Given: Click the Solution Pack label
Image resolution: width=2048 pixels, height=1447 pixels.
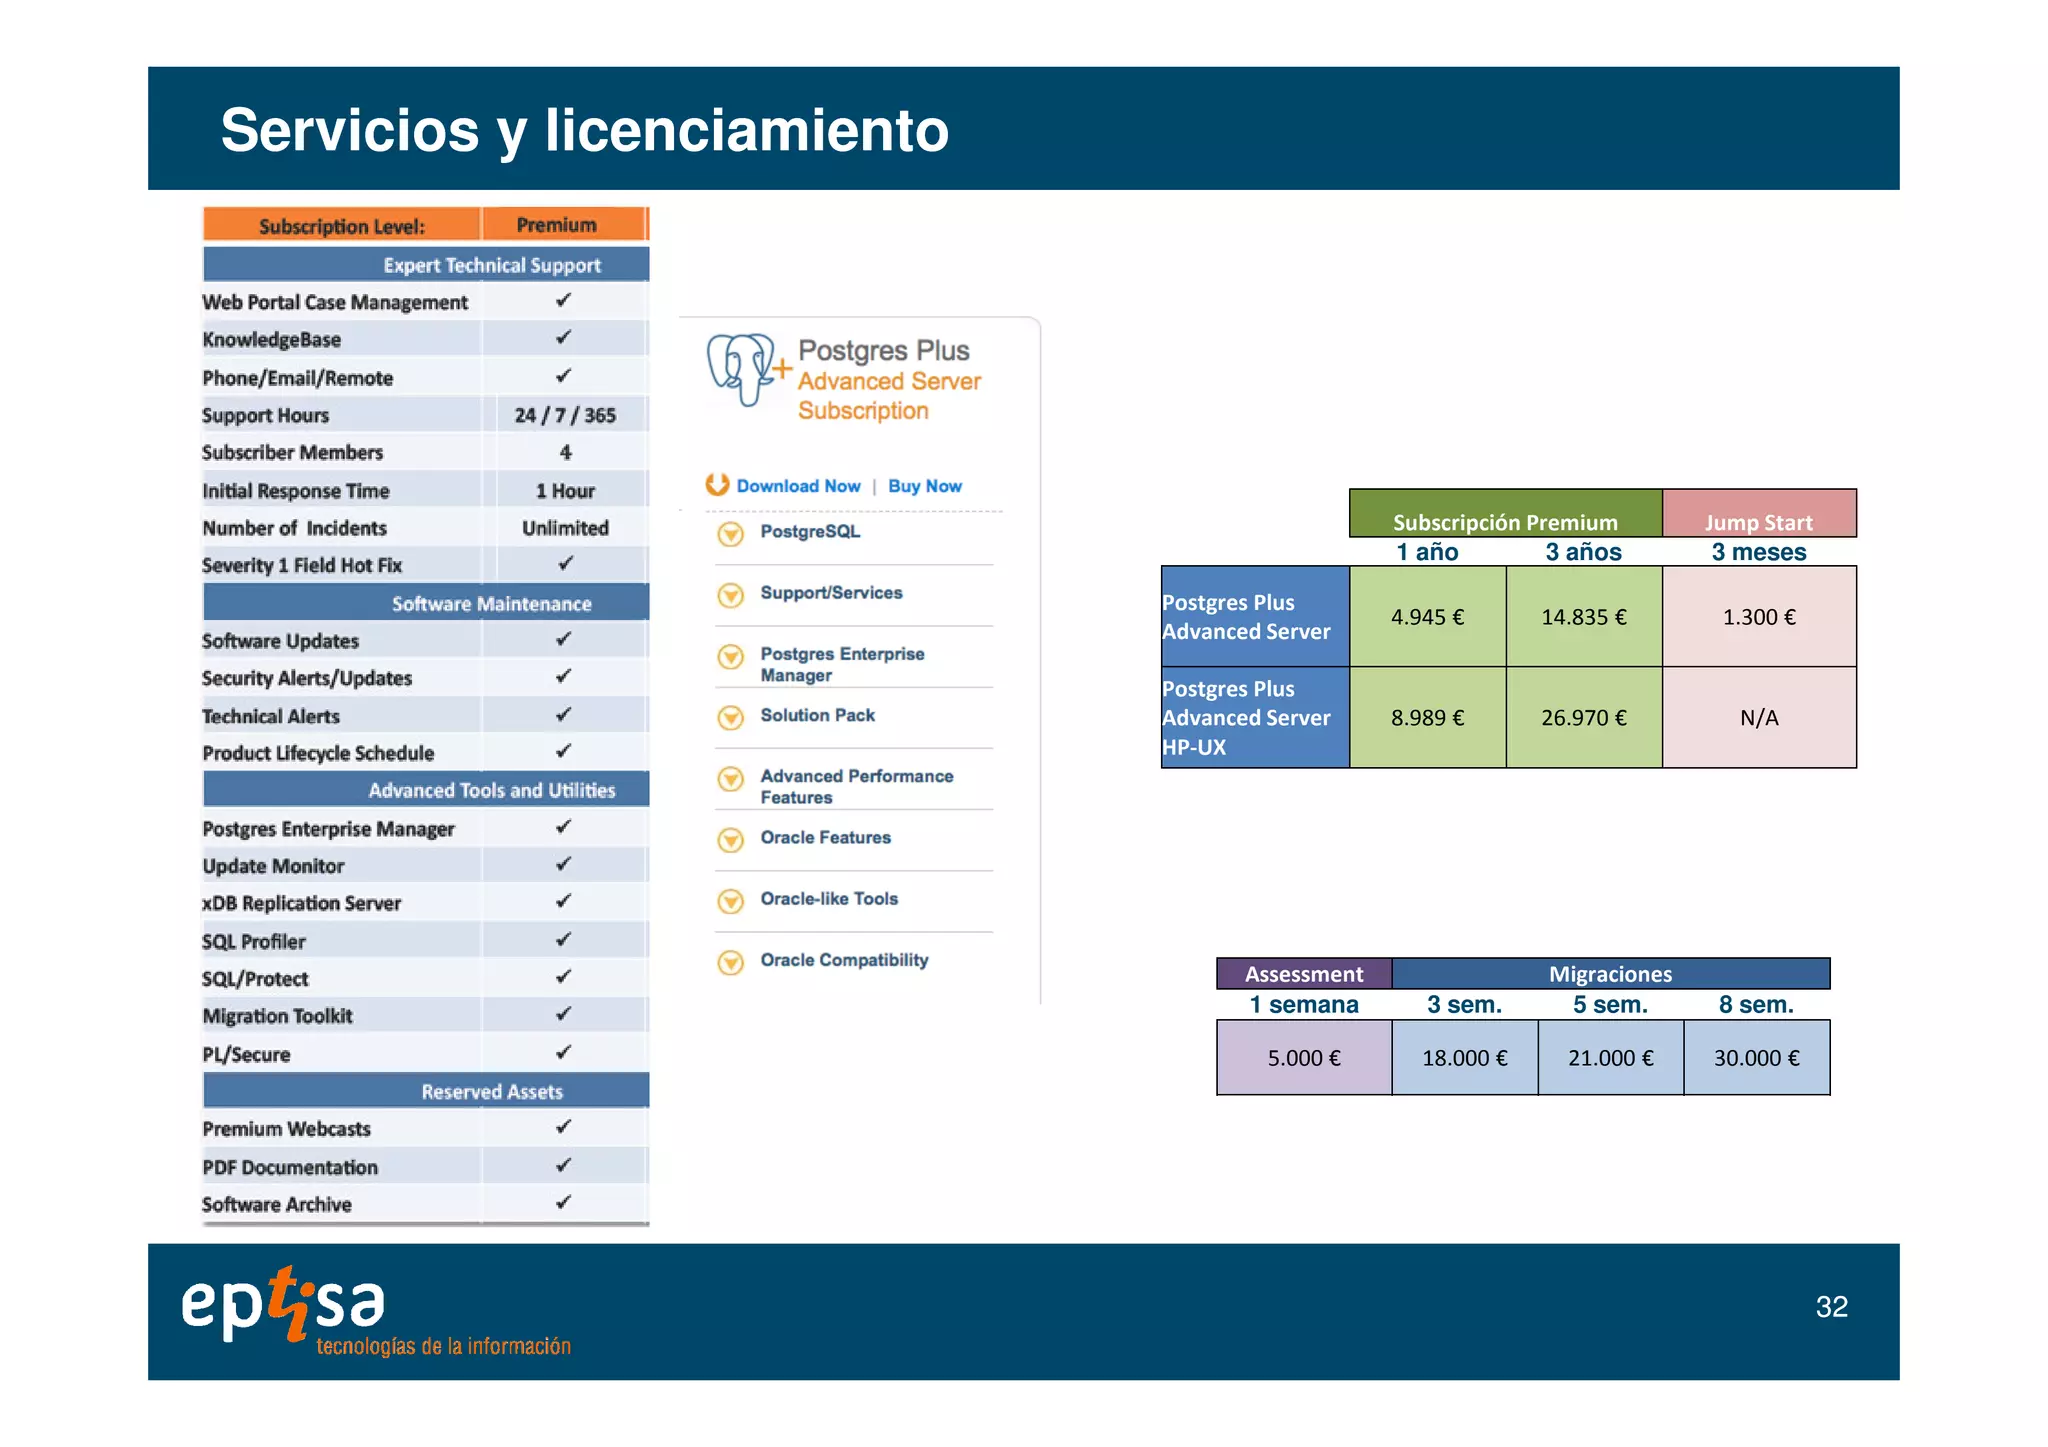Looking at the screenshot, I should click(817, 715).
